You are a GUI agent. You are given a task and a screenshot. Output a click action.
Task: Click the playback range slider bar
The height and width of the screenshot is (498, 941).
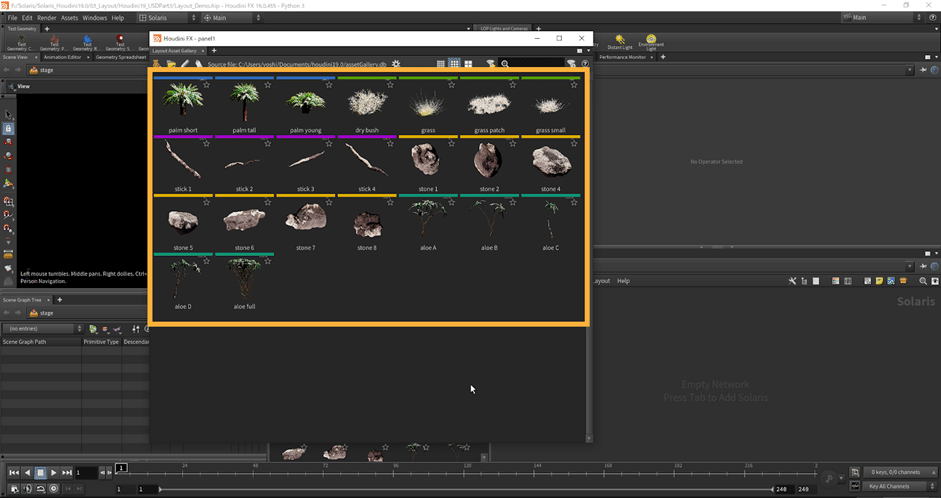466,489
